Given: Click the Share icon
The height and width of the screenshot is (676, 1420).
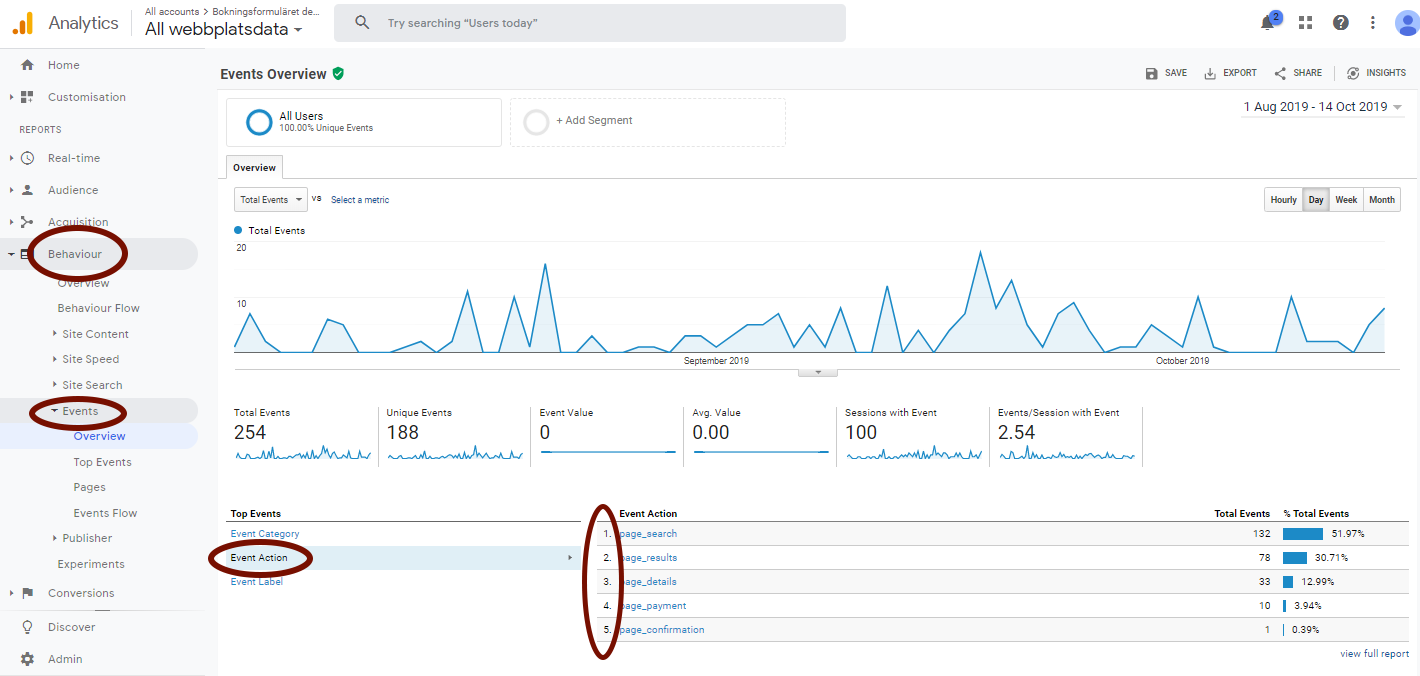Looking at the screenshot, I should (1280, 73).
